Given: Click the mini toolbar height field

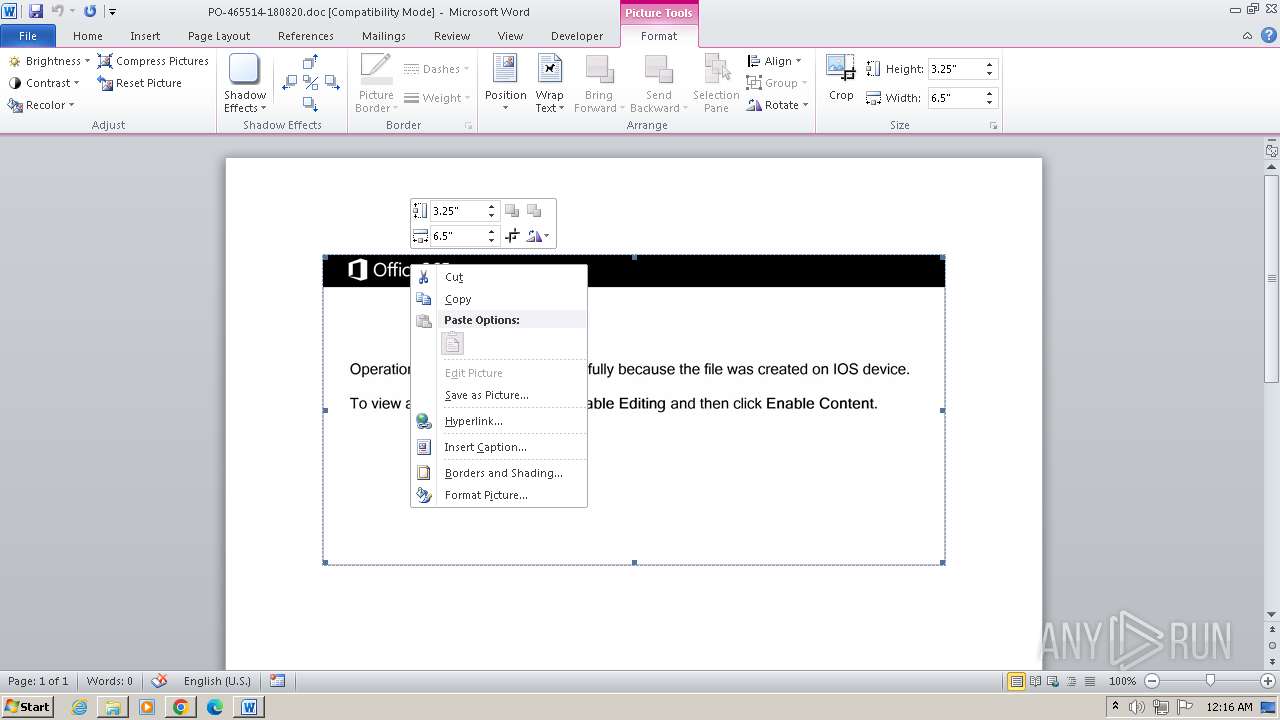Looking at the screenshot, I should point(458,211).
